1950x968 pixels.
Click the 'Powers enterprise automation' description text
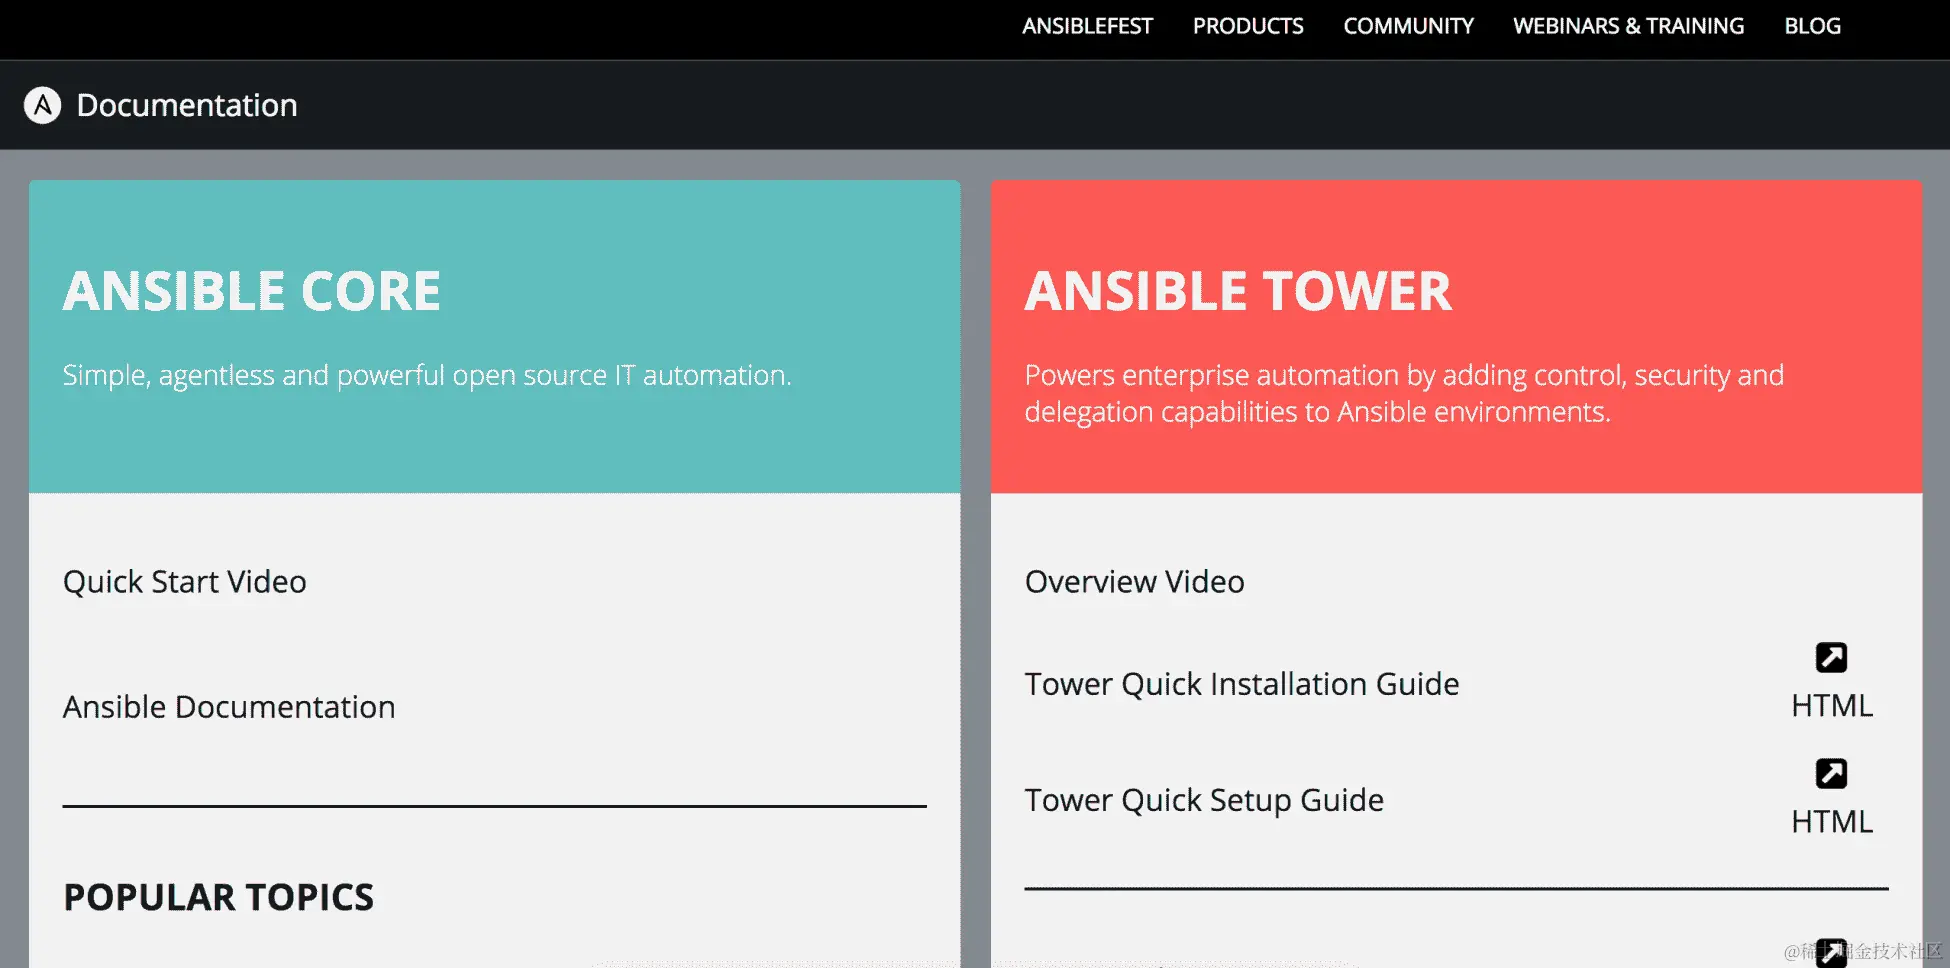tap(1404, 394)
